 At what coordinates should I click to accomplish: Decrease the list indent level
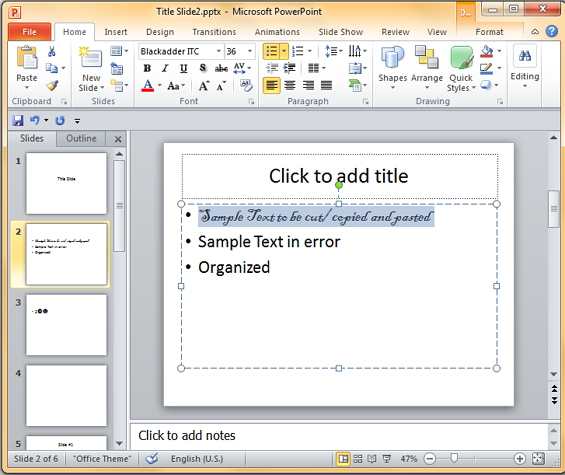tap(272, 68)
